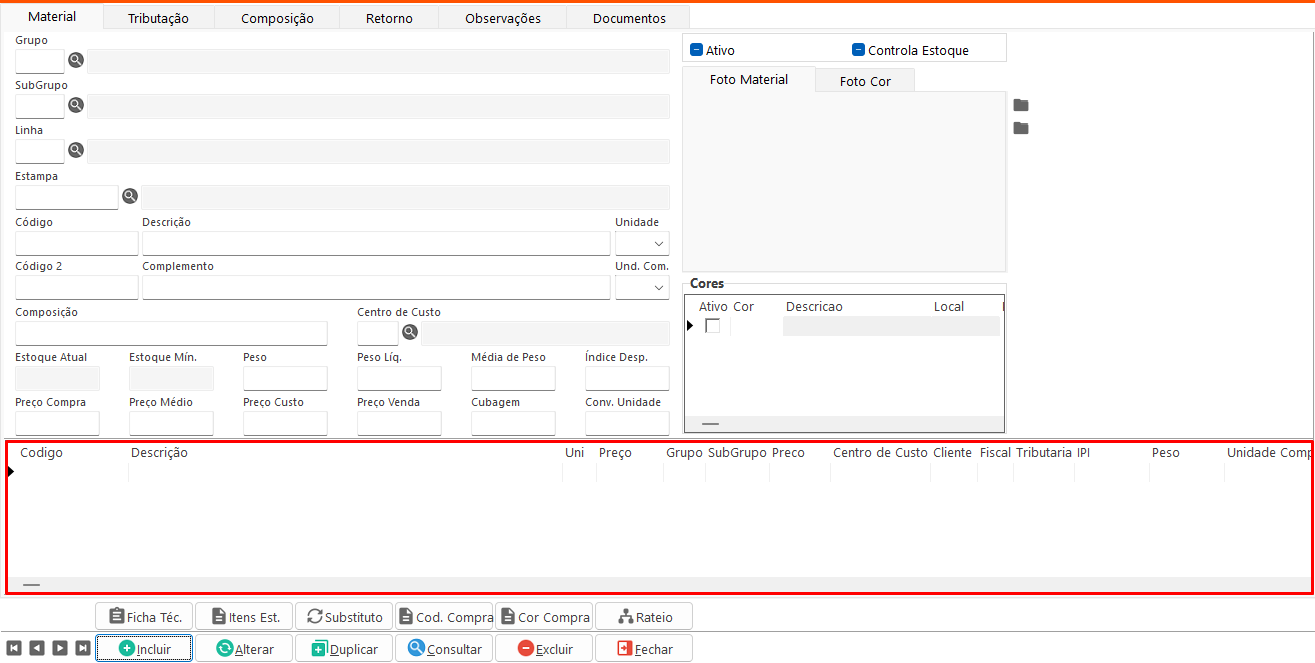Toggle the Ativo checkbox
This screenshot has width=1315, height=663.
pos(697,50)
